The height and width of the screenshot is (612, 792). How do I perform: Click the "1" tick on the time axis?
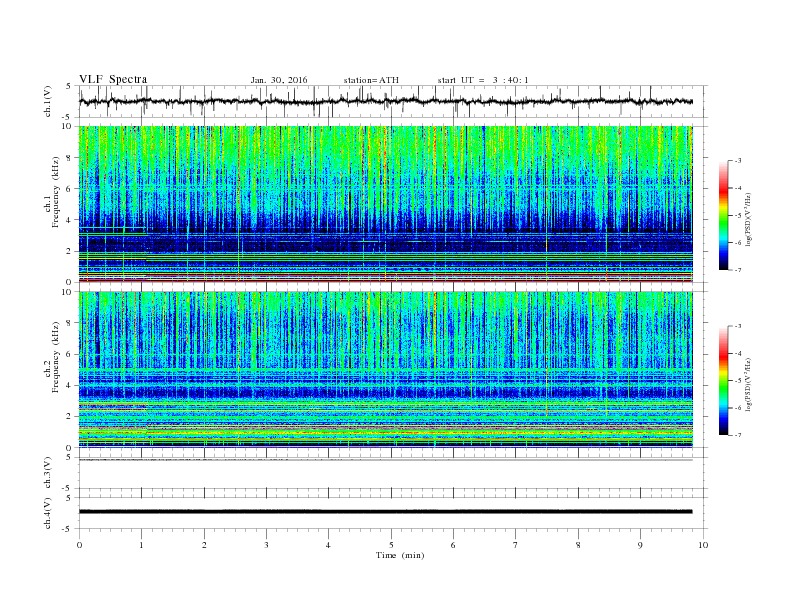click(141, 545)
